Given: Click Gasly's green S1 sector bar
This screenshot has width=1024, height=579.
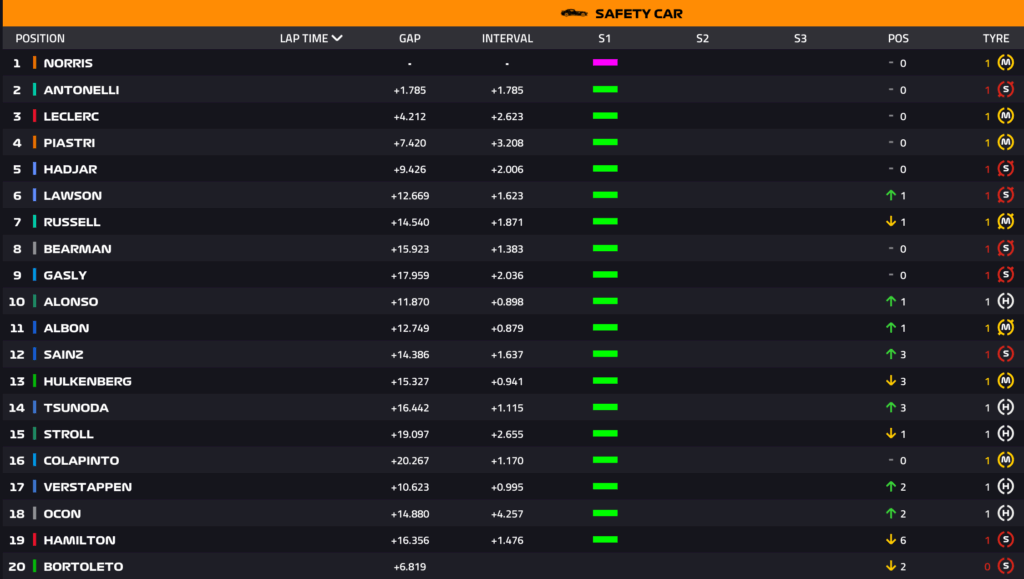Looking at the screenshot, I should 605,275.
